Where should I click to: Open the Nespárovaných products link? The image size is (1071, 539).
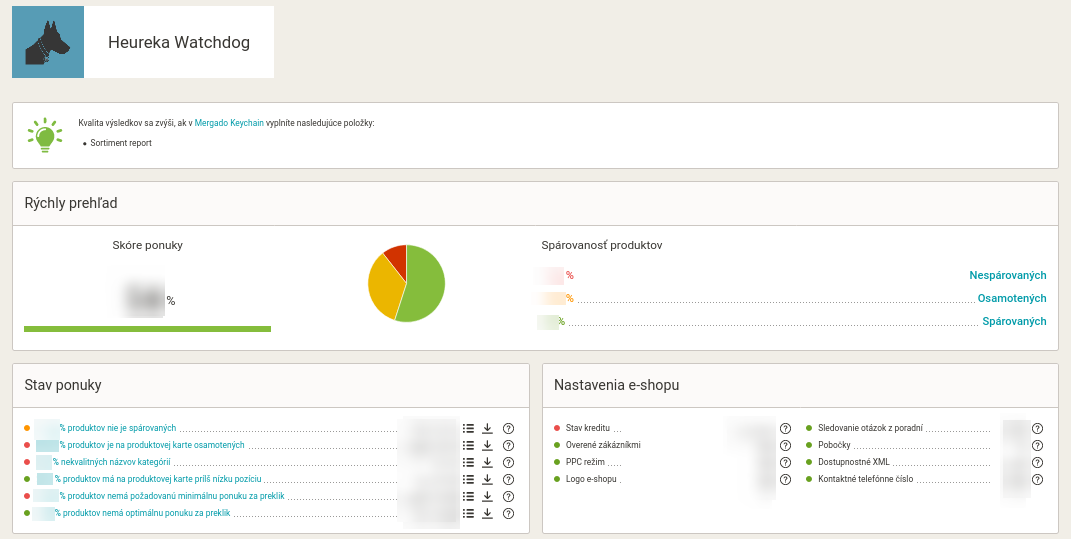pos(1007,275)
